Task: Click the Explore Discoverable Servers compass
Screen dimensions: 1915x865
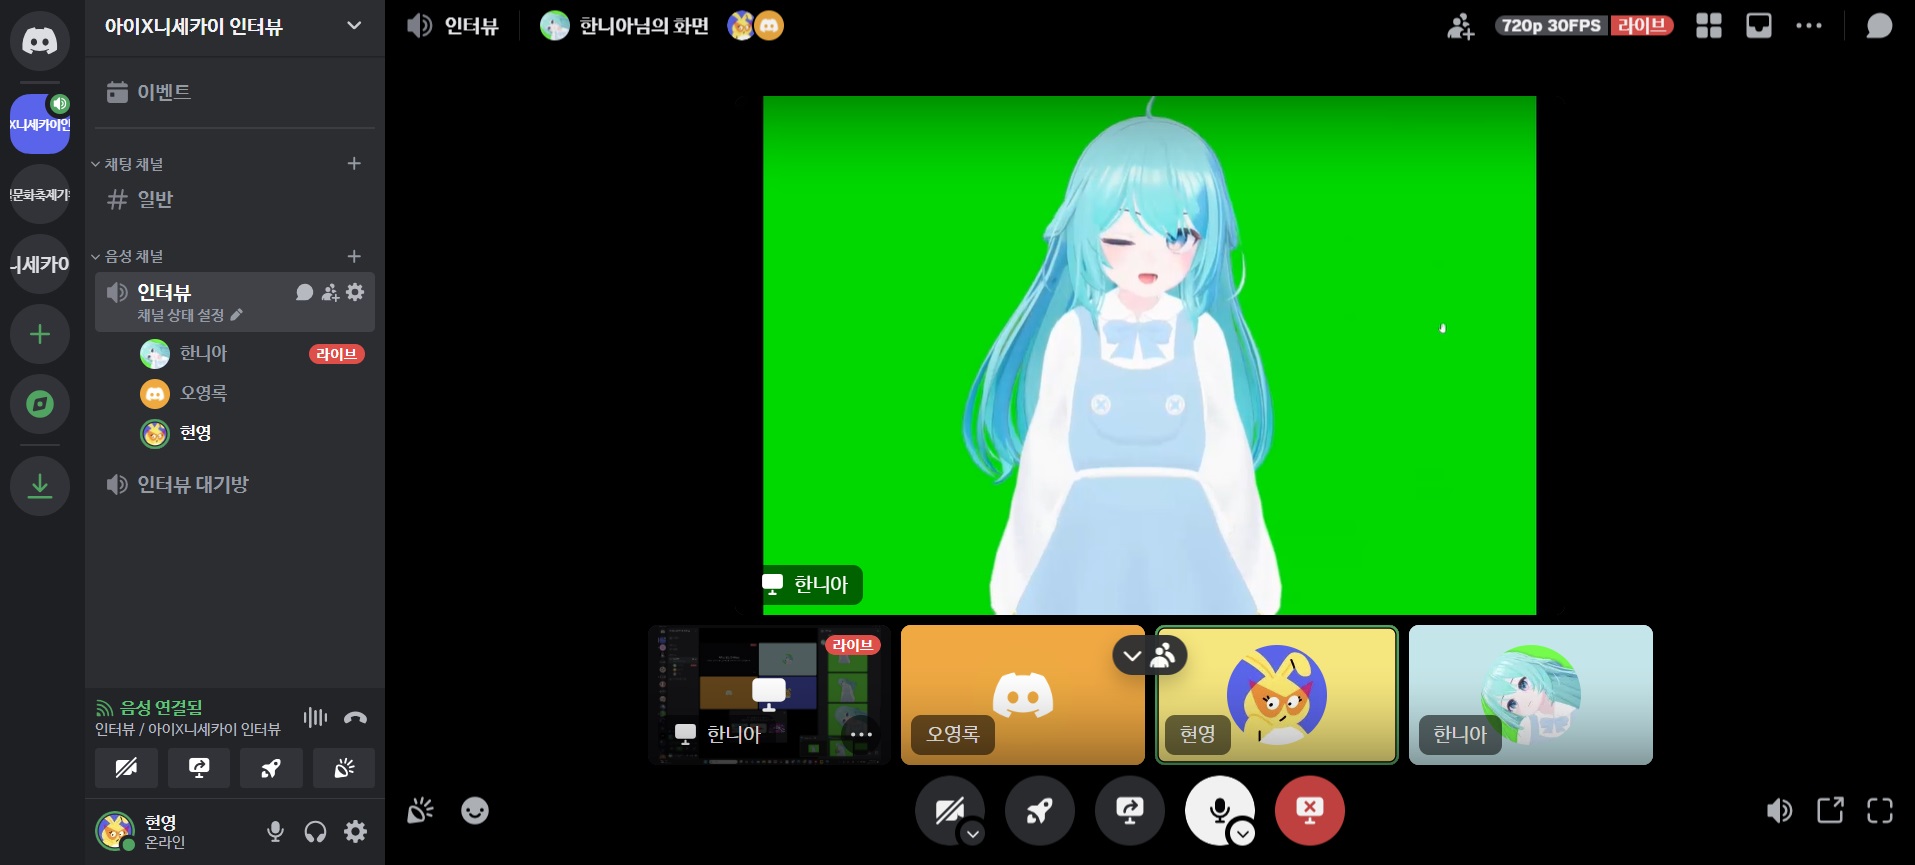Action: coord(40,404)
